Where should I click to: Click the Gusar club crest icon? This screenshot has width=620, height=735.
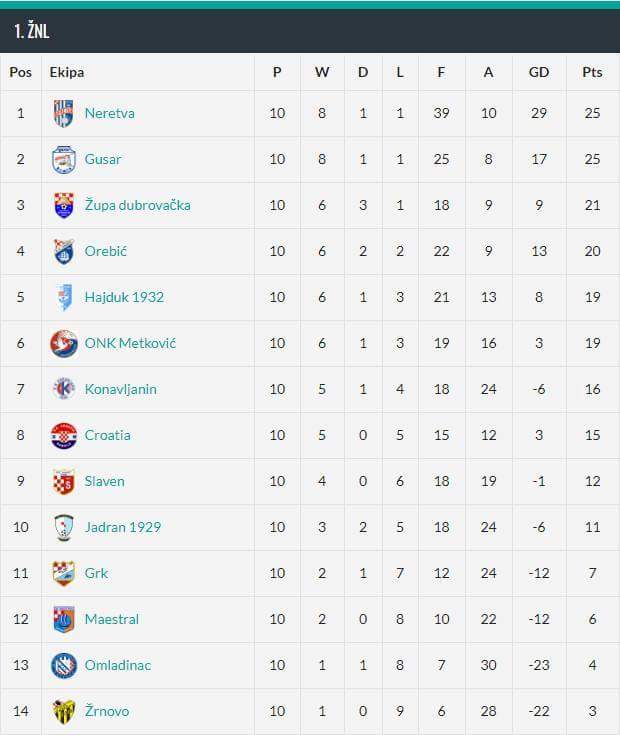63,159
